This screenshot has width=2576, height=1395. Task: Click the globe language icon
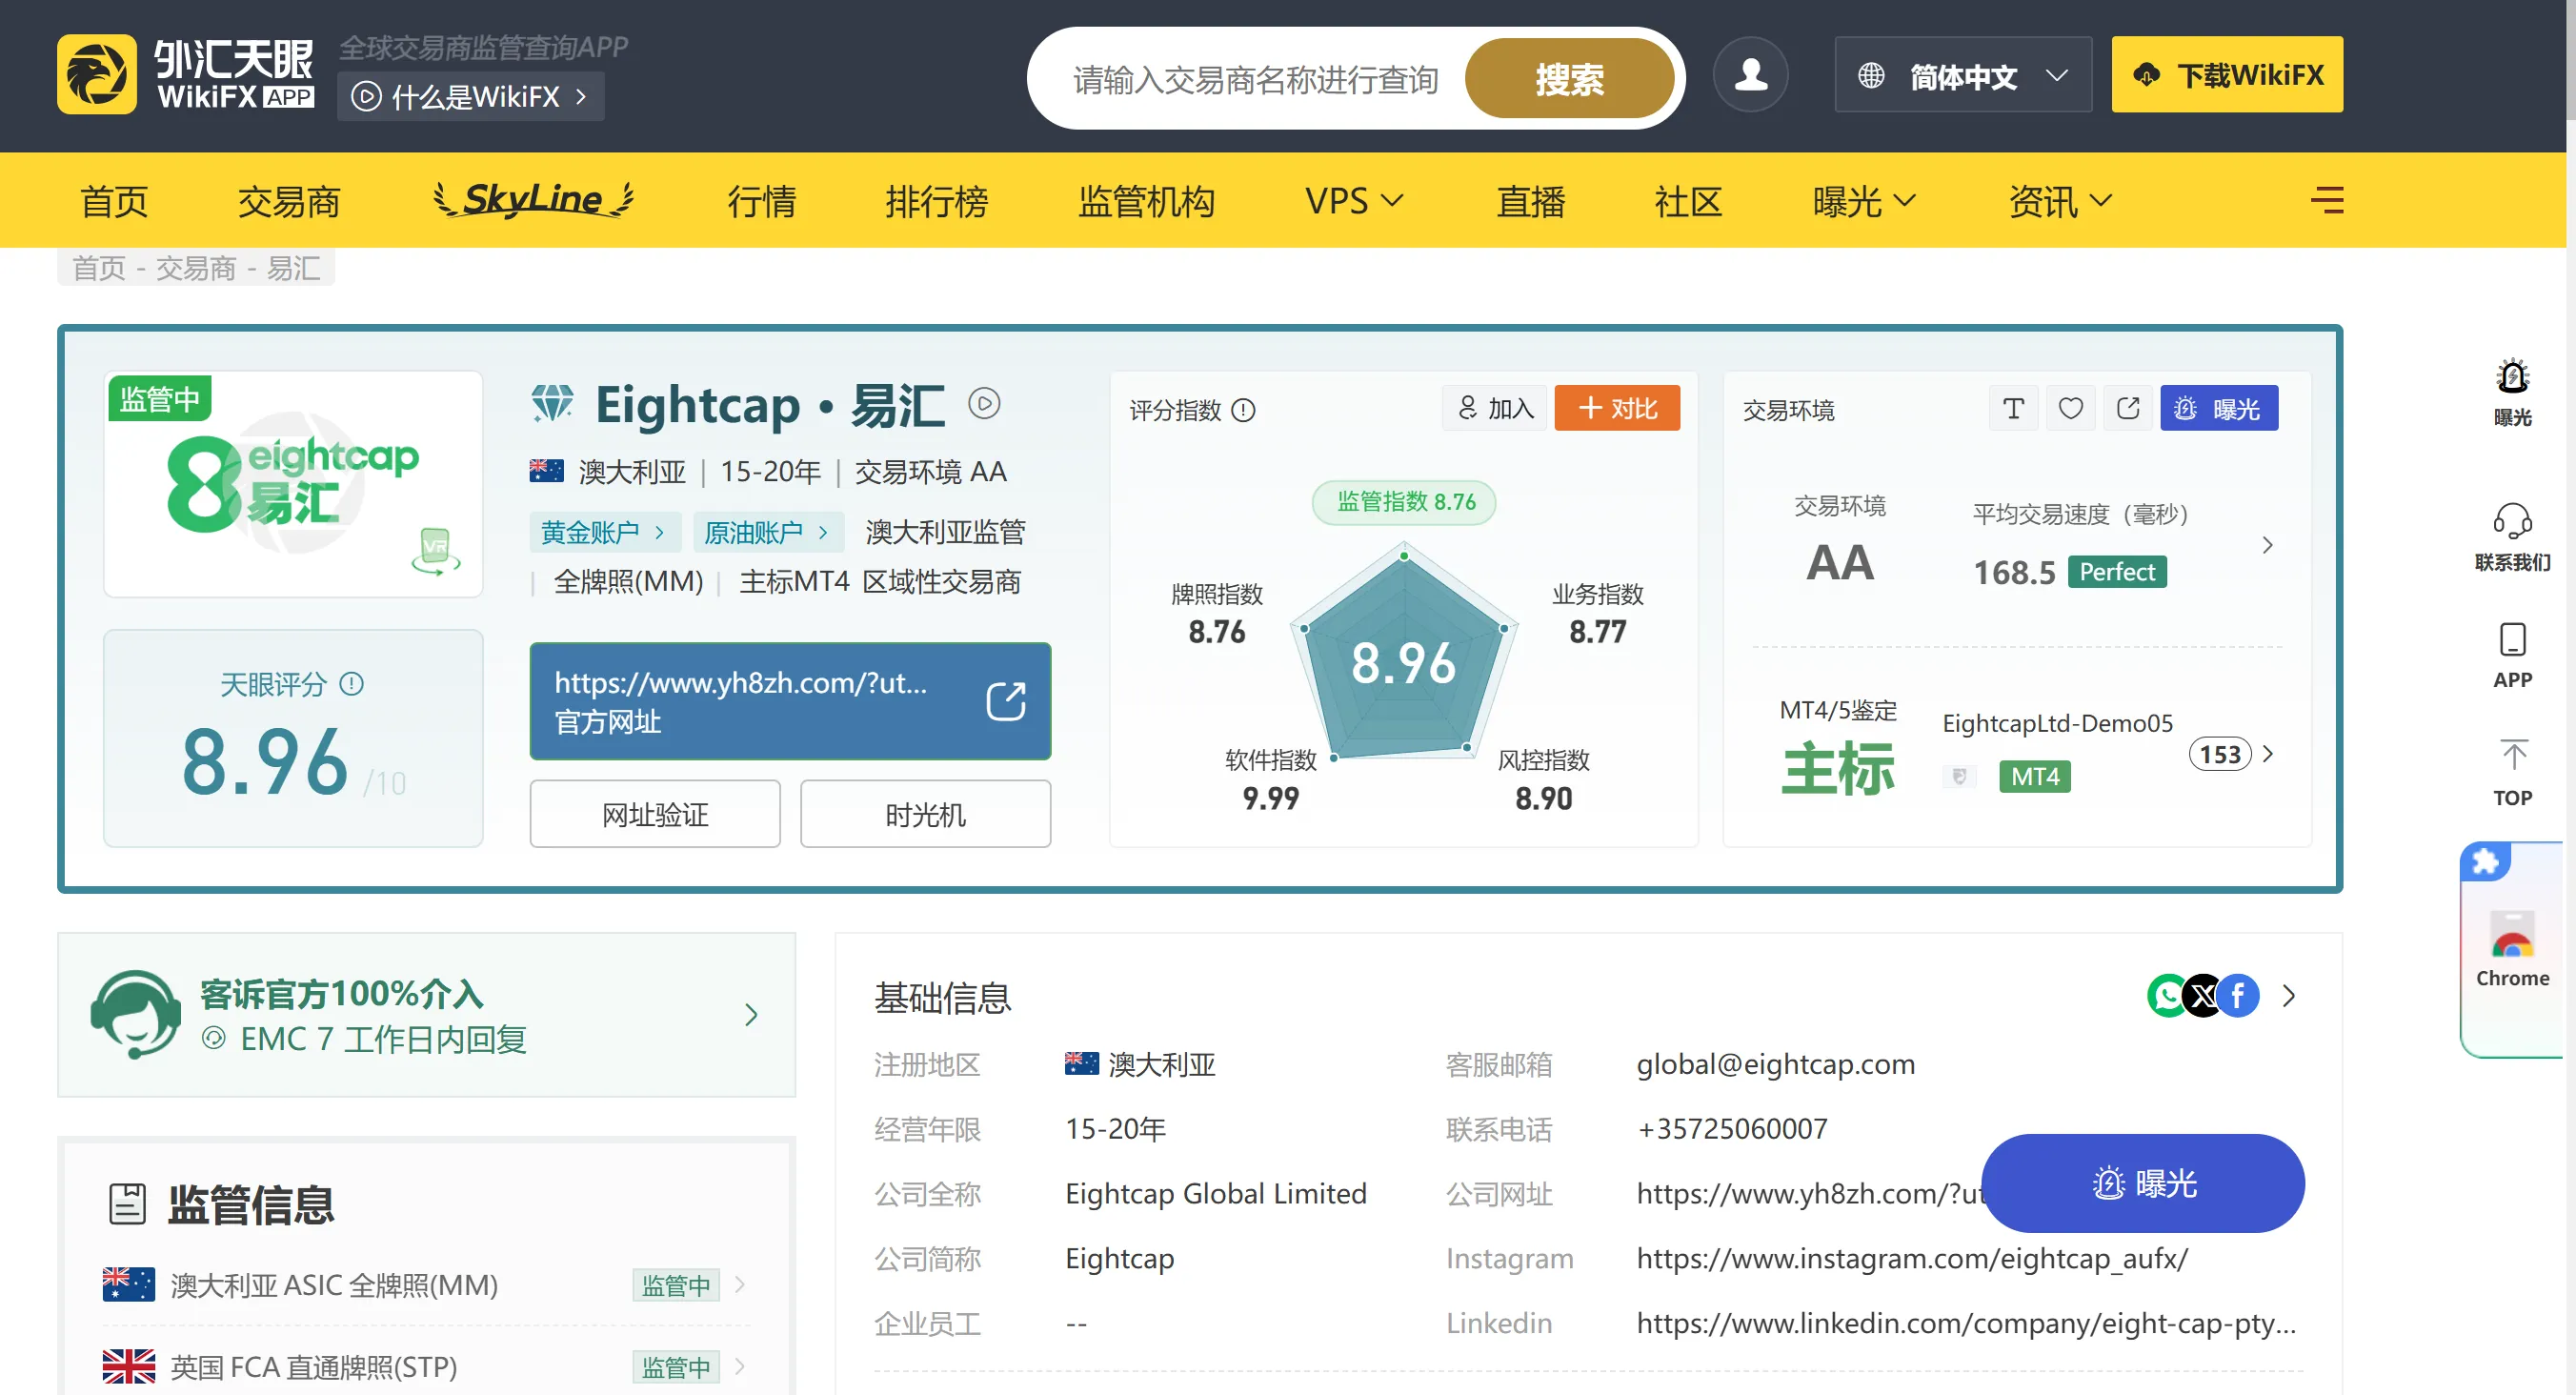coord(1871,75)
